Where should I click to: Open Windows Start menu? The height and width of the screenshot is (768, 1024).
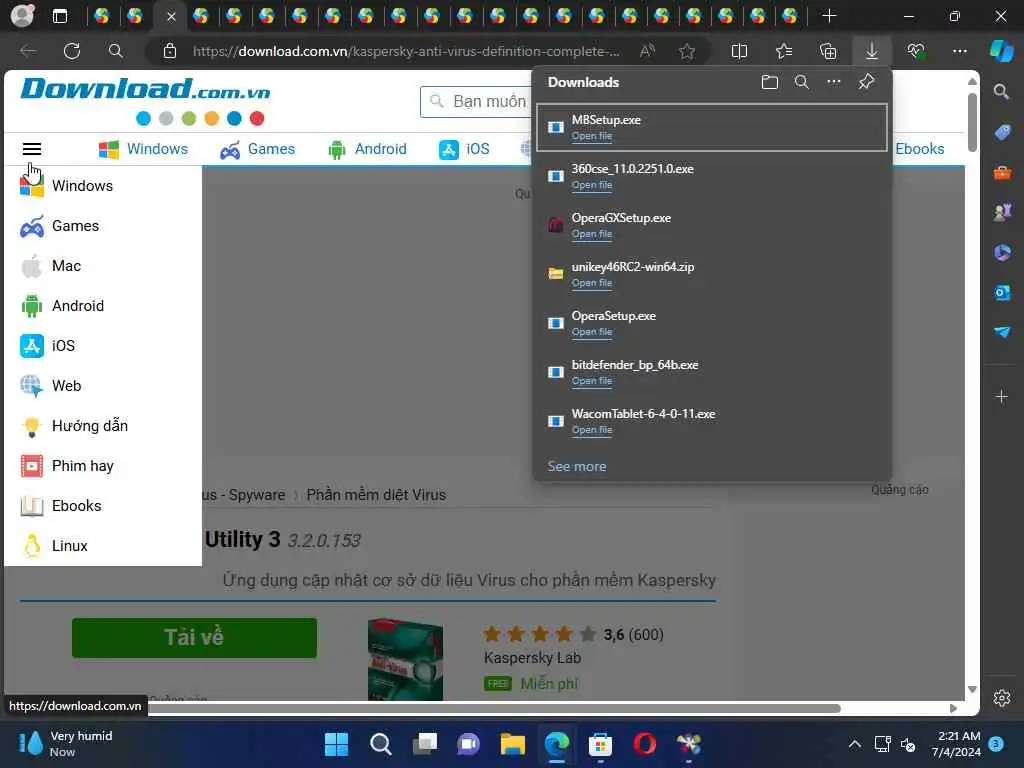336,744
